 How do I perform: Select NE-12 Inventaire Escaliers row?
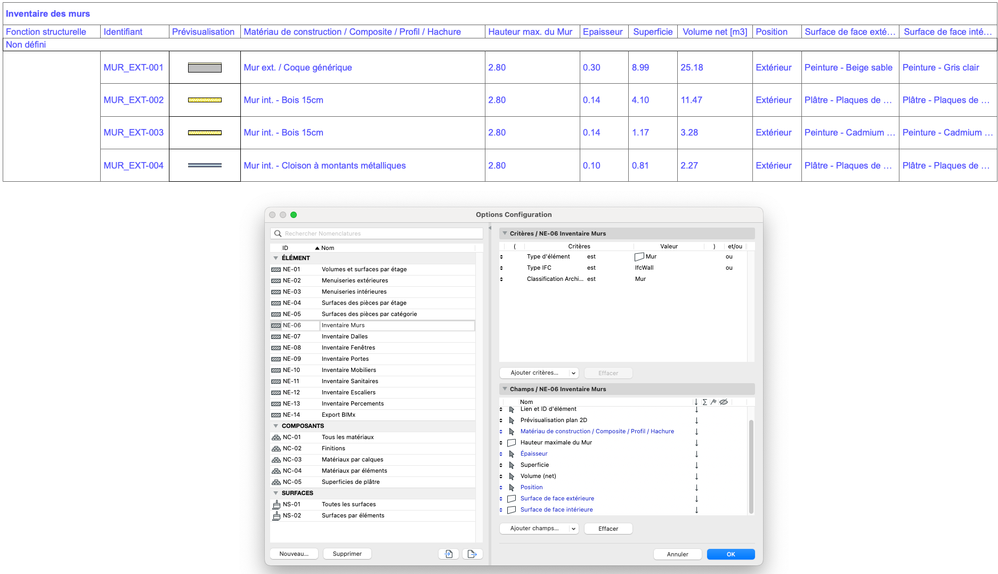pyautogui.click(x=372, y=393)
